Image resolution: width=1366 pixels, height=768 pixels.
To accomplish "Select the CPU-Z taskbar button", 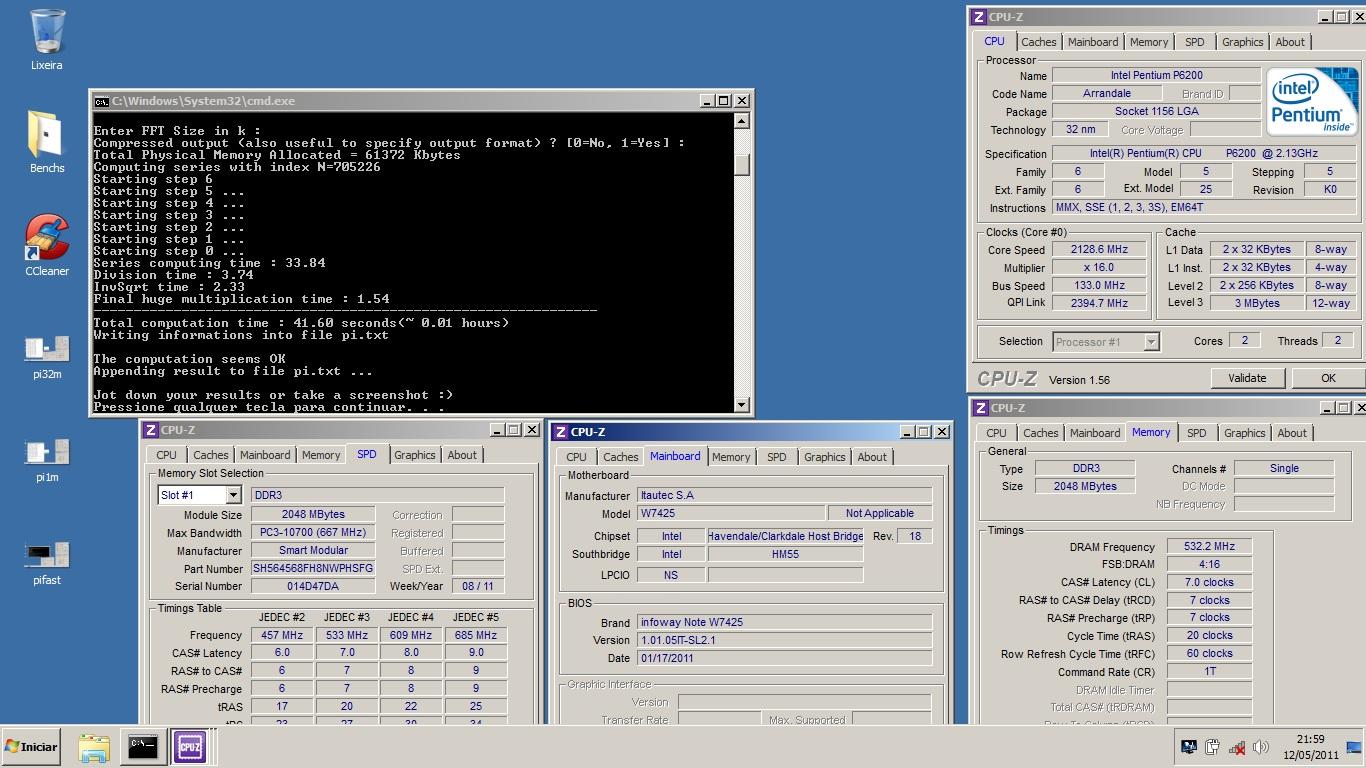I will tap(189, 747).
